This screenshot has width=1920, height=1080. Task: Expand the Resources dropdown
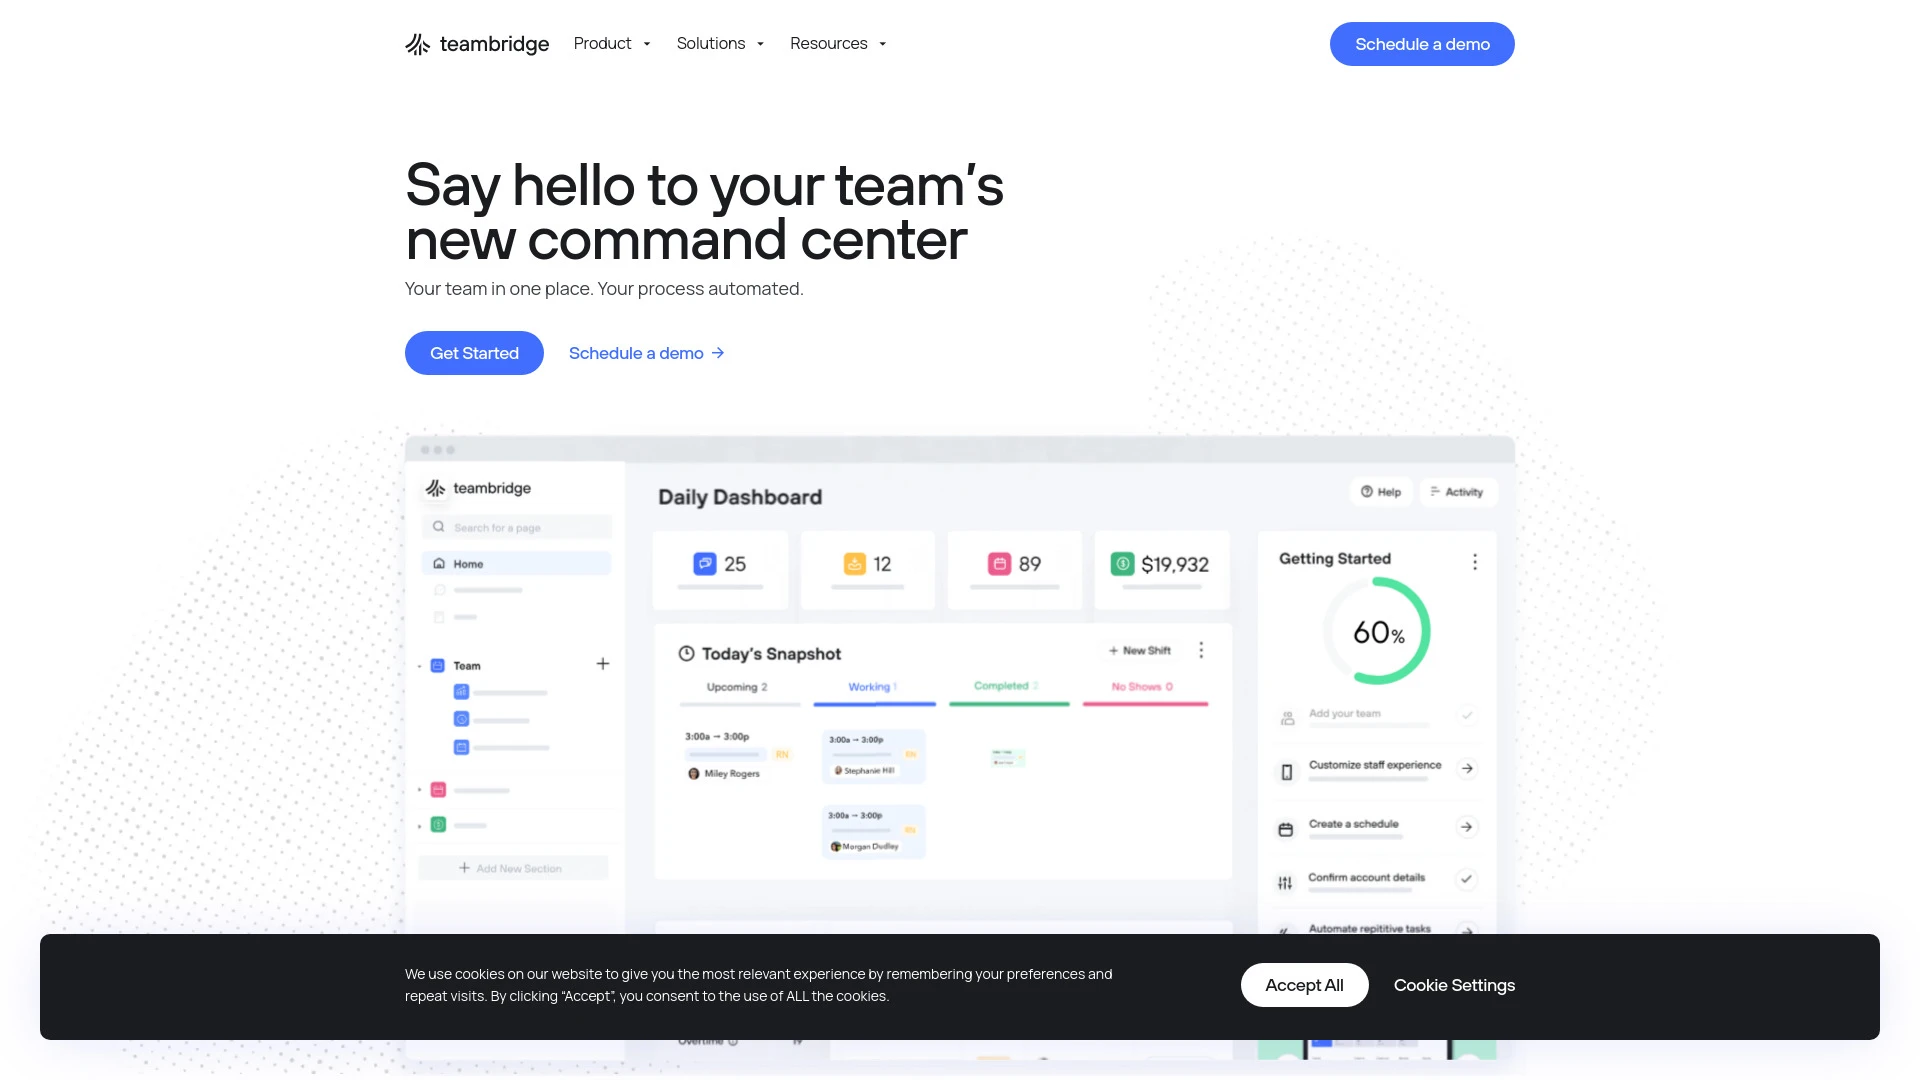[837, 44]
